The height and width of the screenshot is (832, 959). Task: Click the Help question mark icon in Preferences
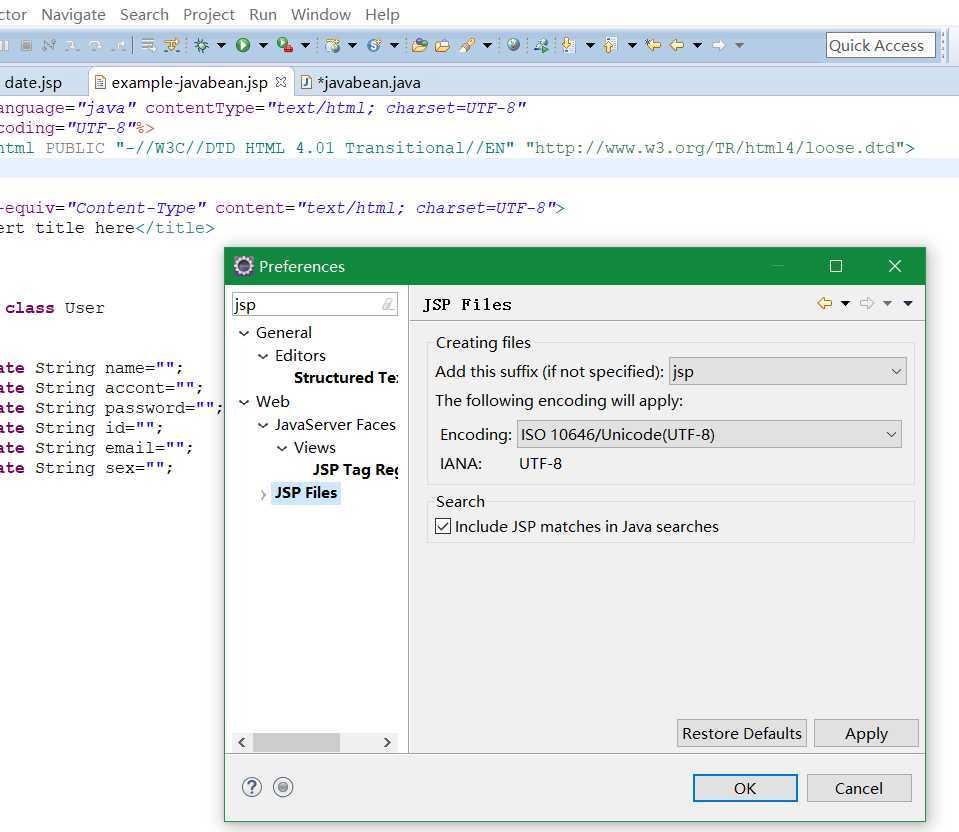pos(251,787)
